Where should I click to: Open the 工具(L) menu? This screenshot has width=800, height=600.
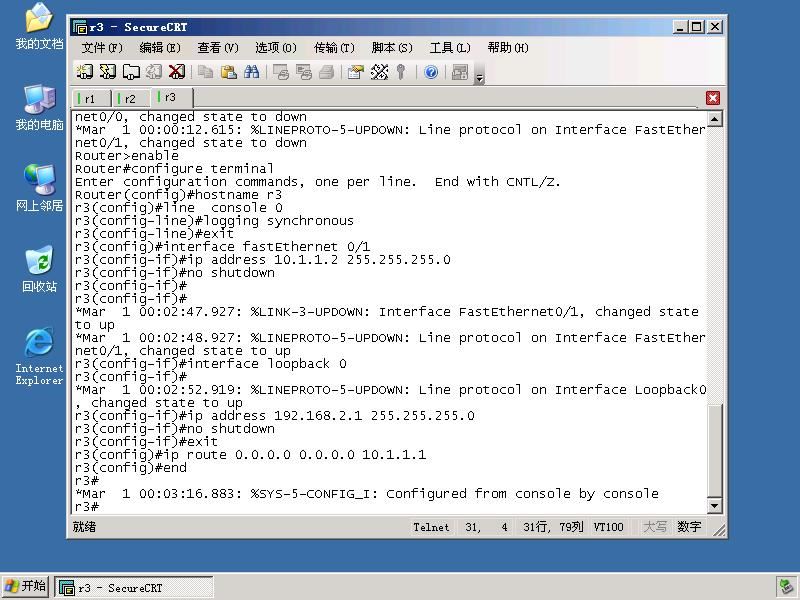click(x=449, y=48)
